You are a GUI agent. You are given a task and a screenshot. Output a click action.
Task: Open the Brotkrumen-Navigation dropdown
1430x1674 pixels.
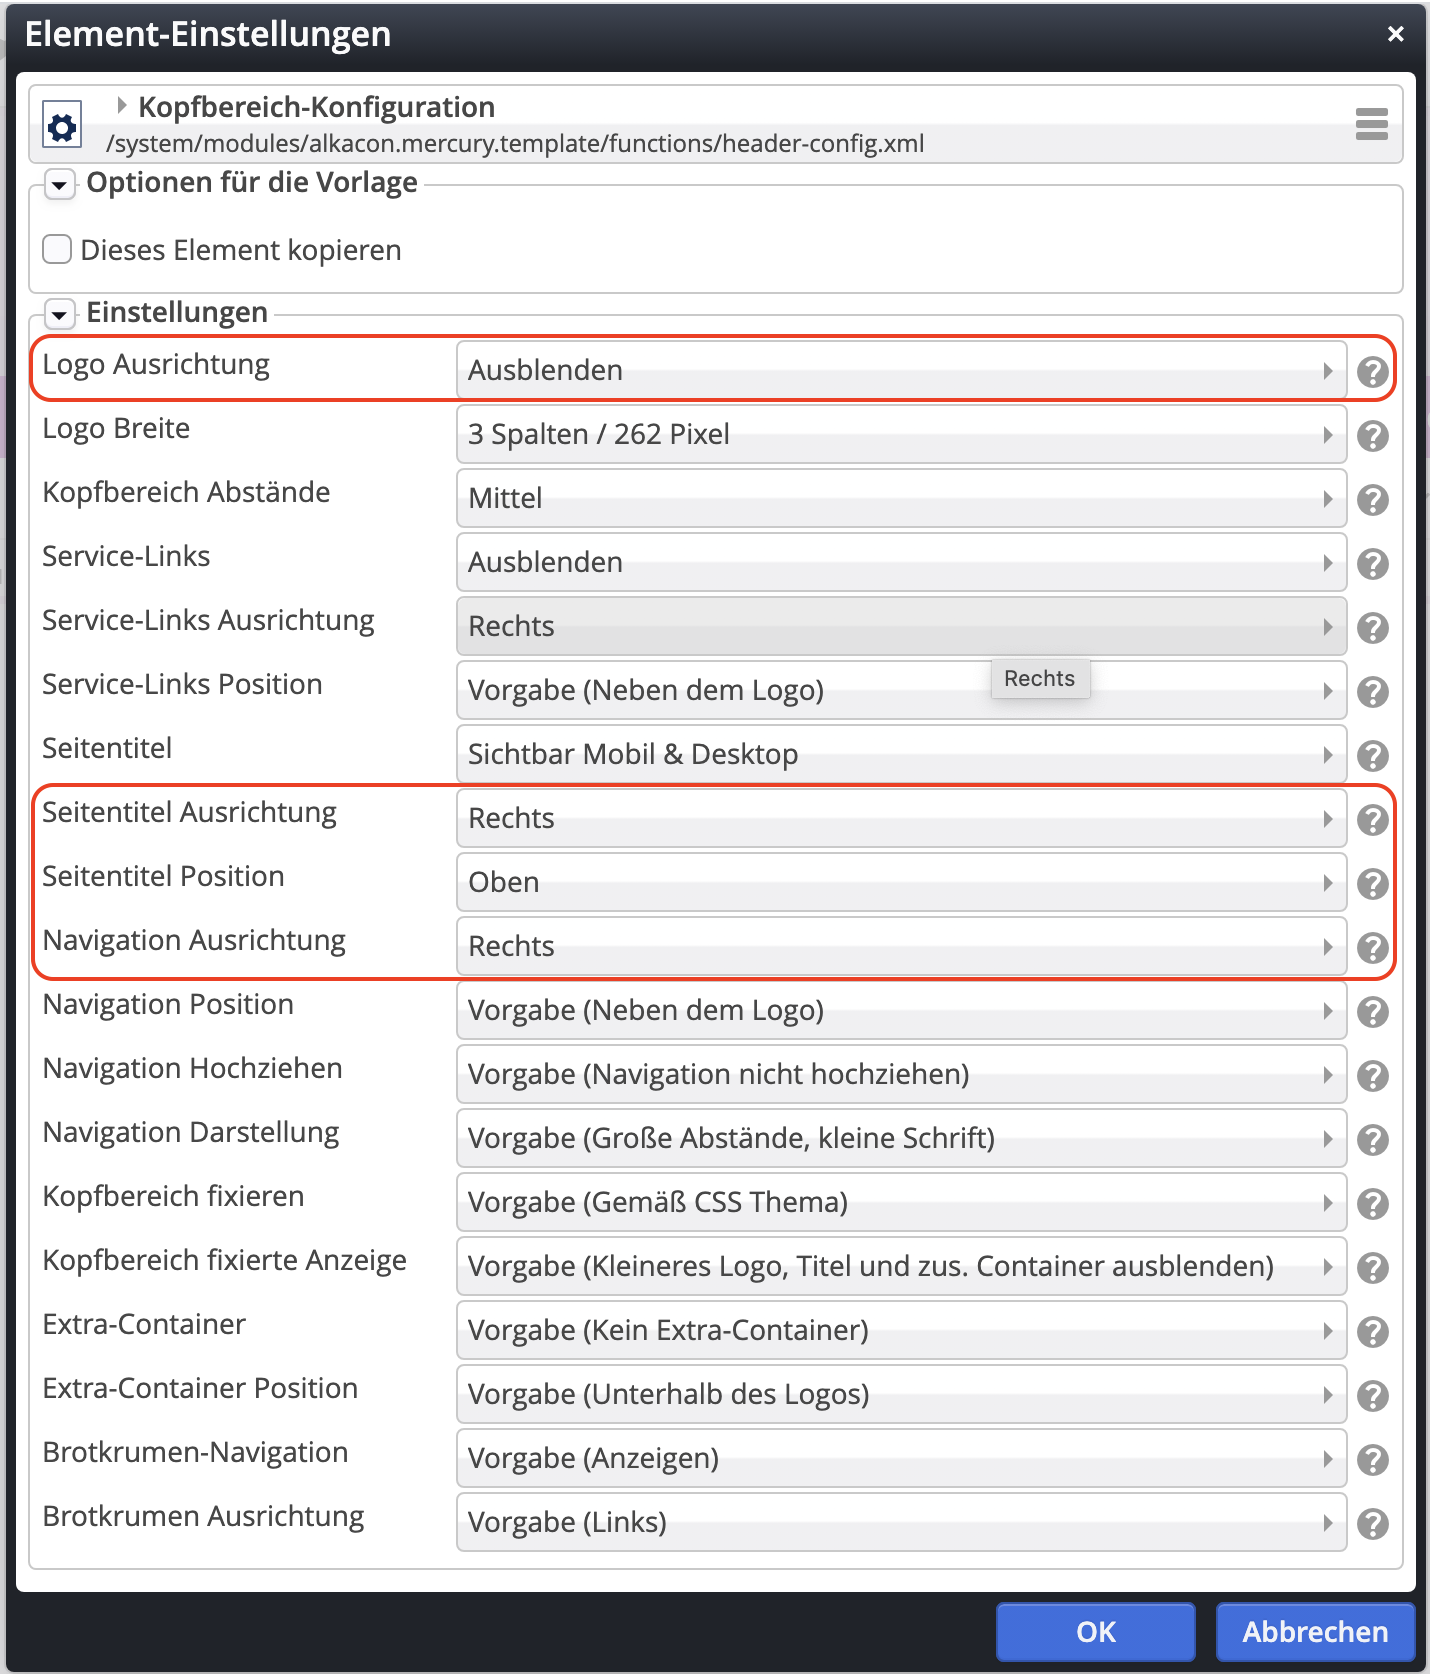pos(901,1458)
